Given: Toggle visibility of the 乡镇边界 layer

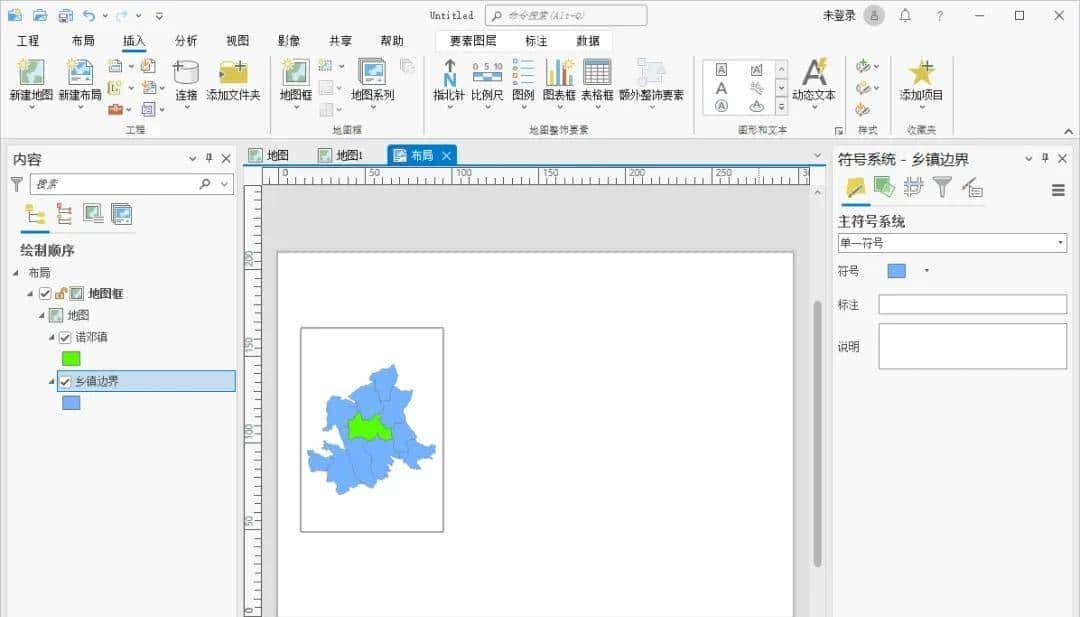Looking at the screenshot, I should click(65, 381).
